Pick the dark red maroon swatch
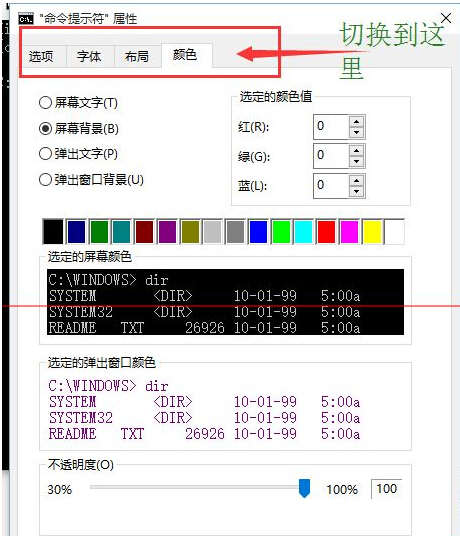Screen dimensions: 460x536 (x=145, y=232)
